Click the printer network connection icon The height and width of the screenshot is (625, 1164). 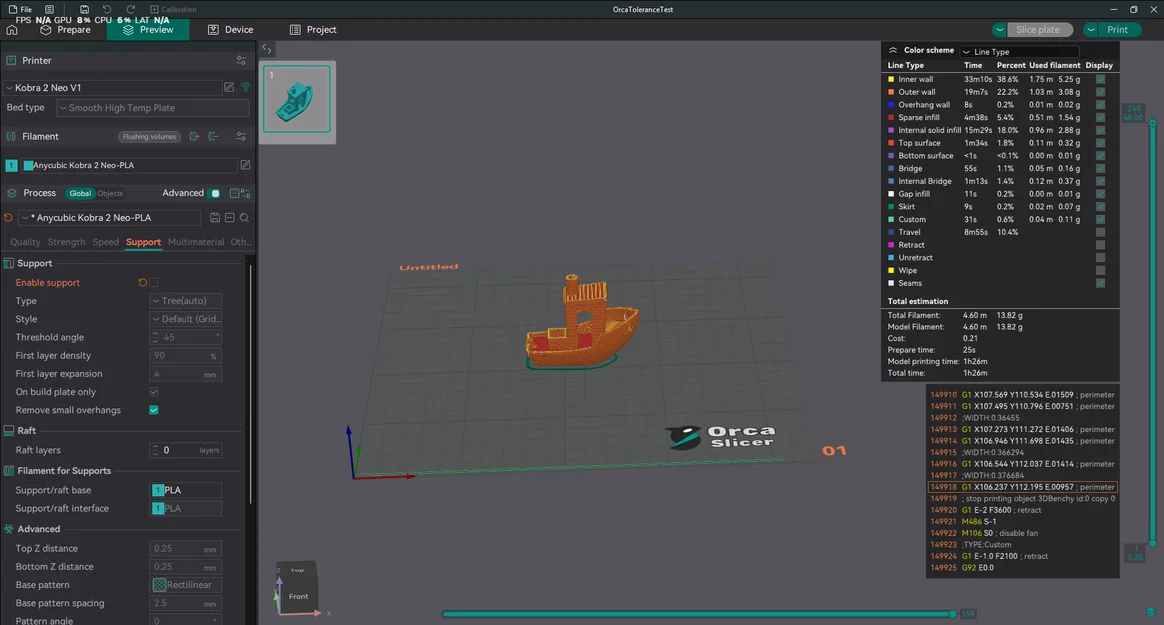pos(246,87)
